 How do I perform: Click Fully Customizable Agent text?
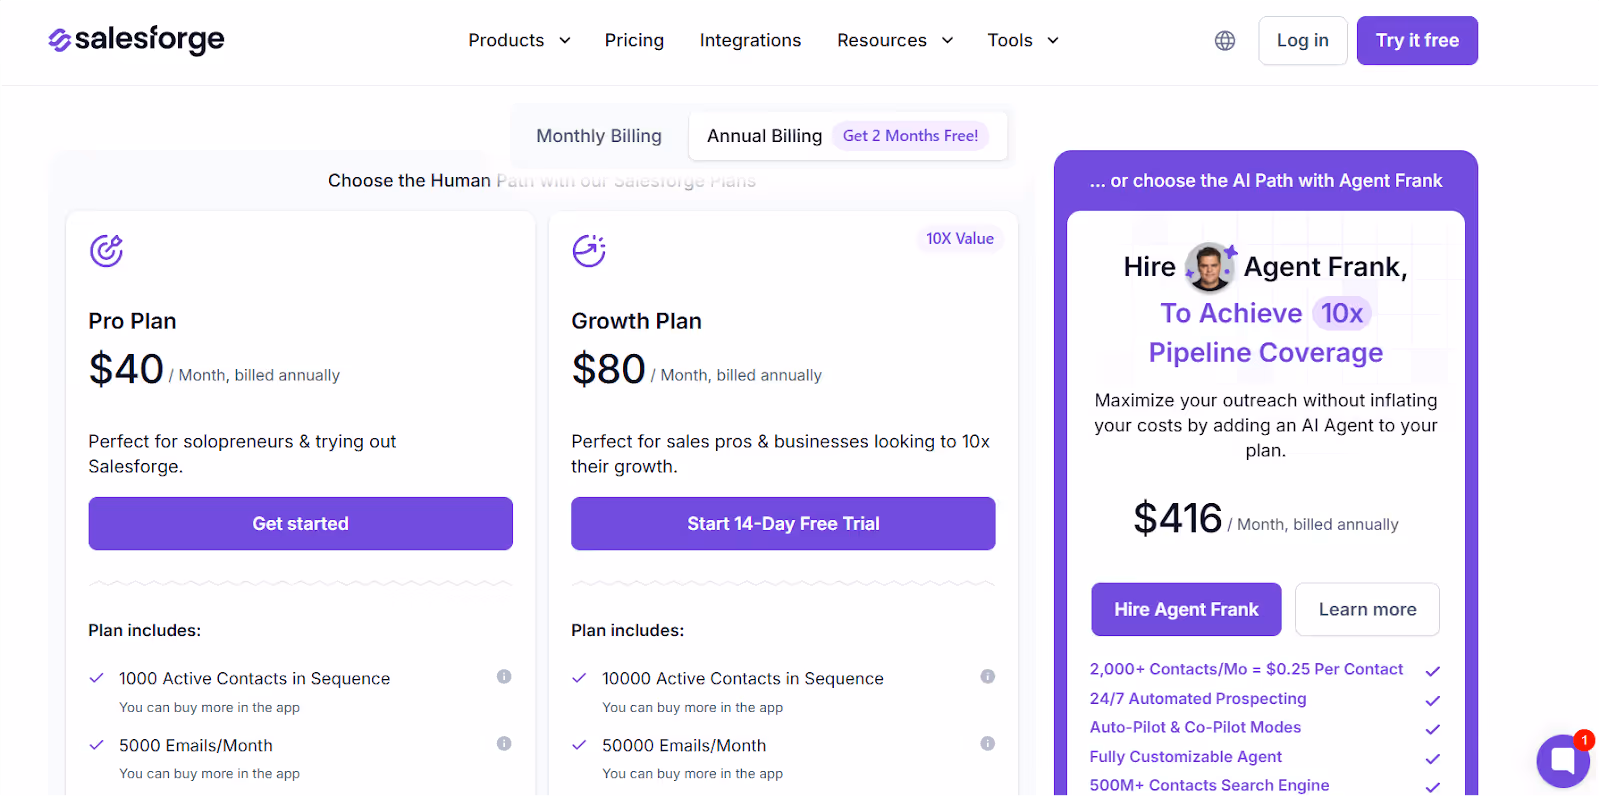(1185, 757)
